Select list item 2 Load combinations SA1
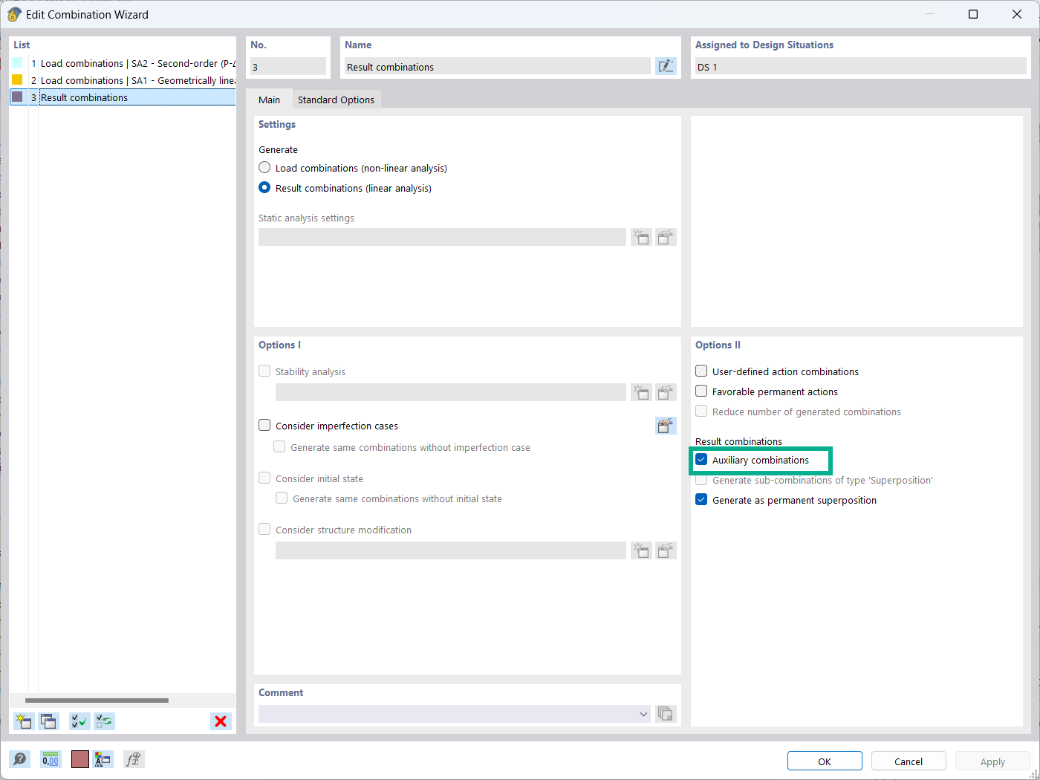The image size is (1040, 780). click(x=123, y=80)
